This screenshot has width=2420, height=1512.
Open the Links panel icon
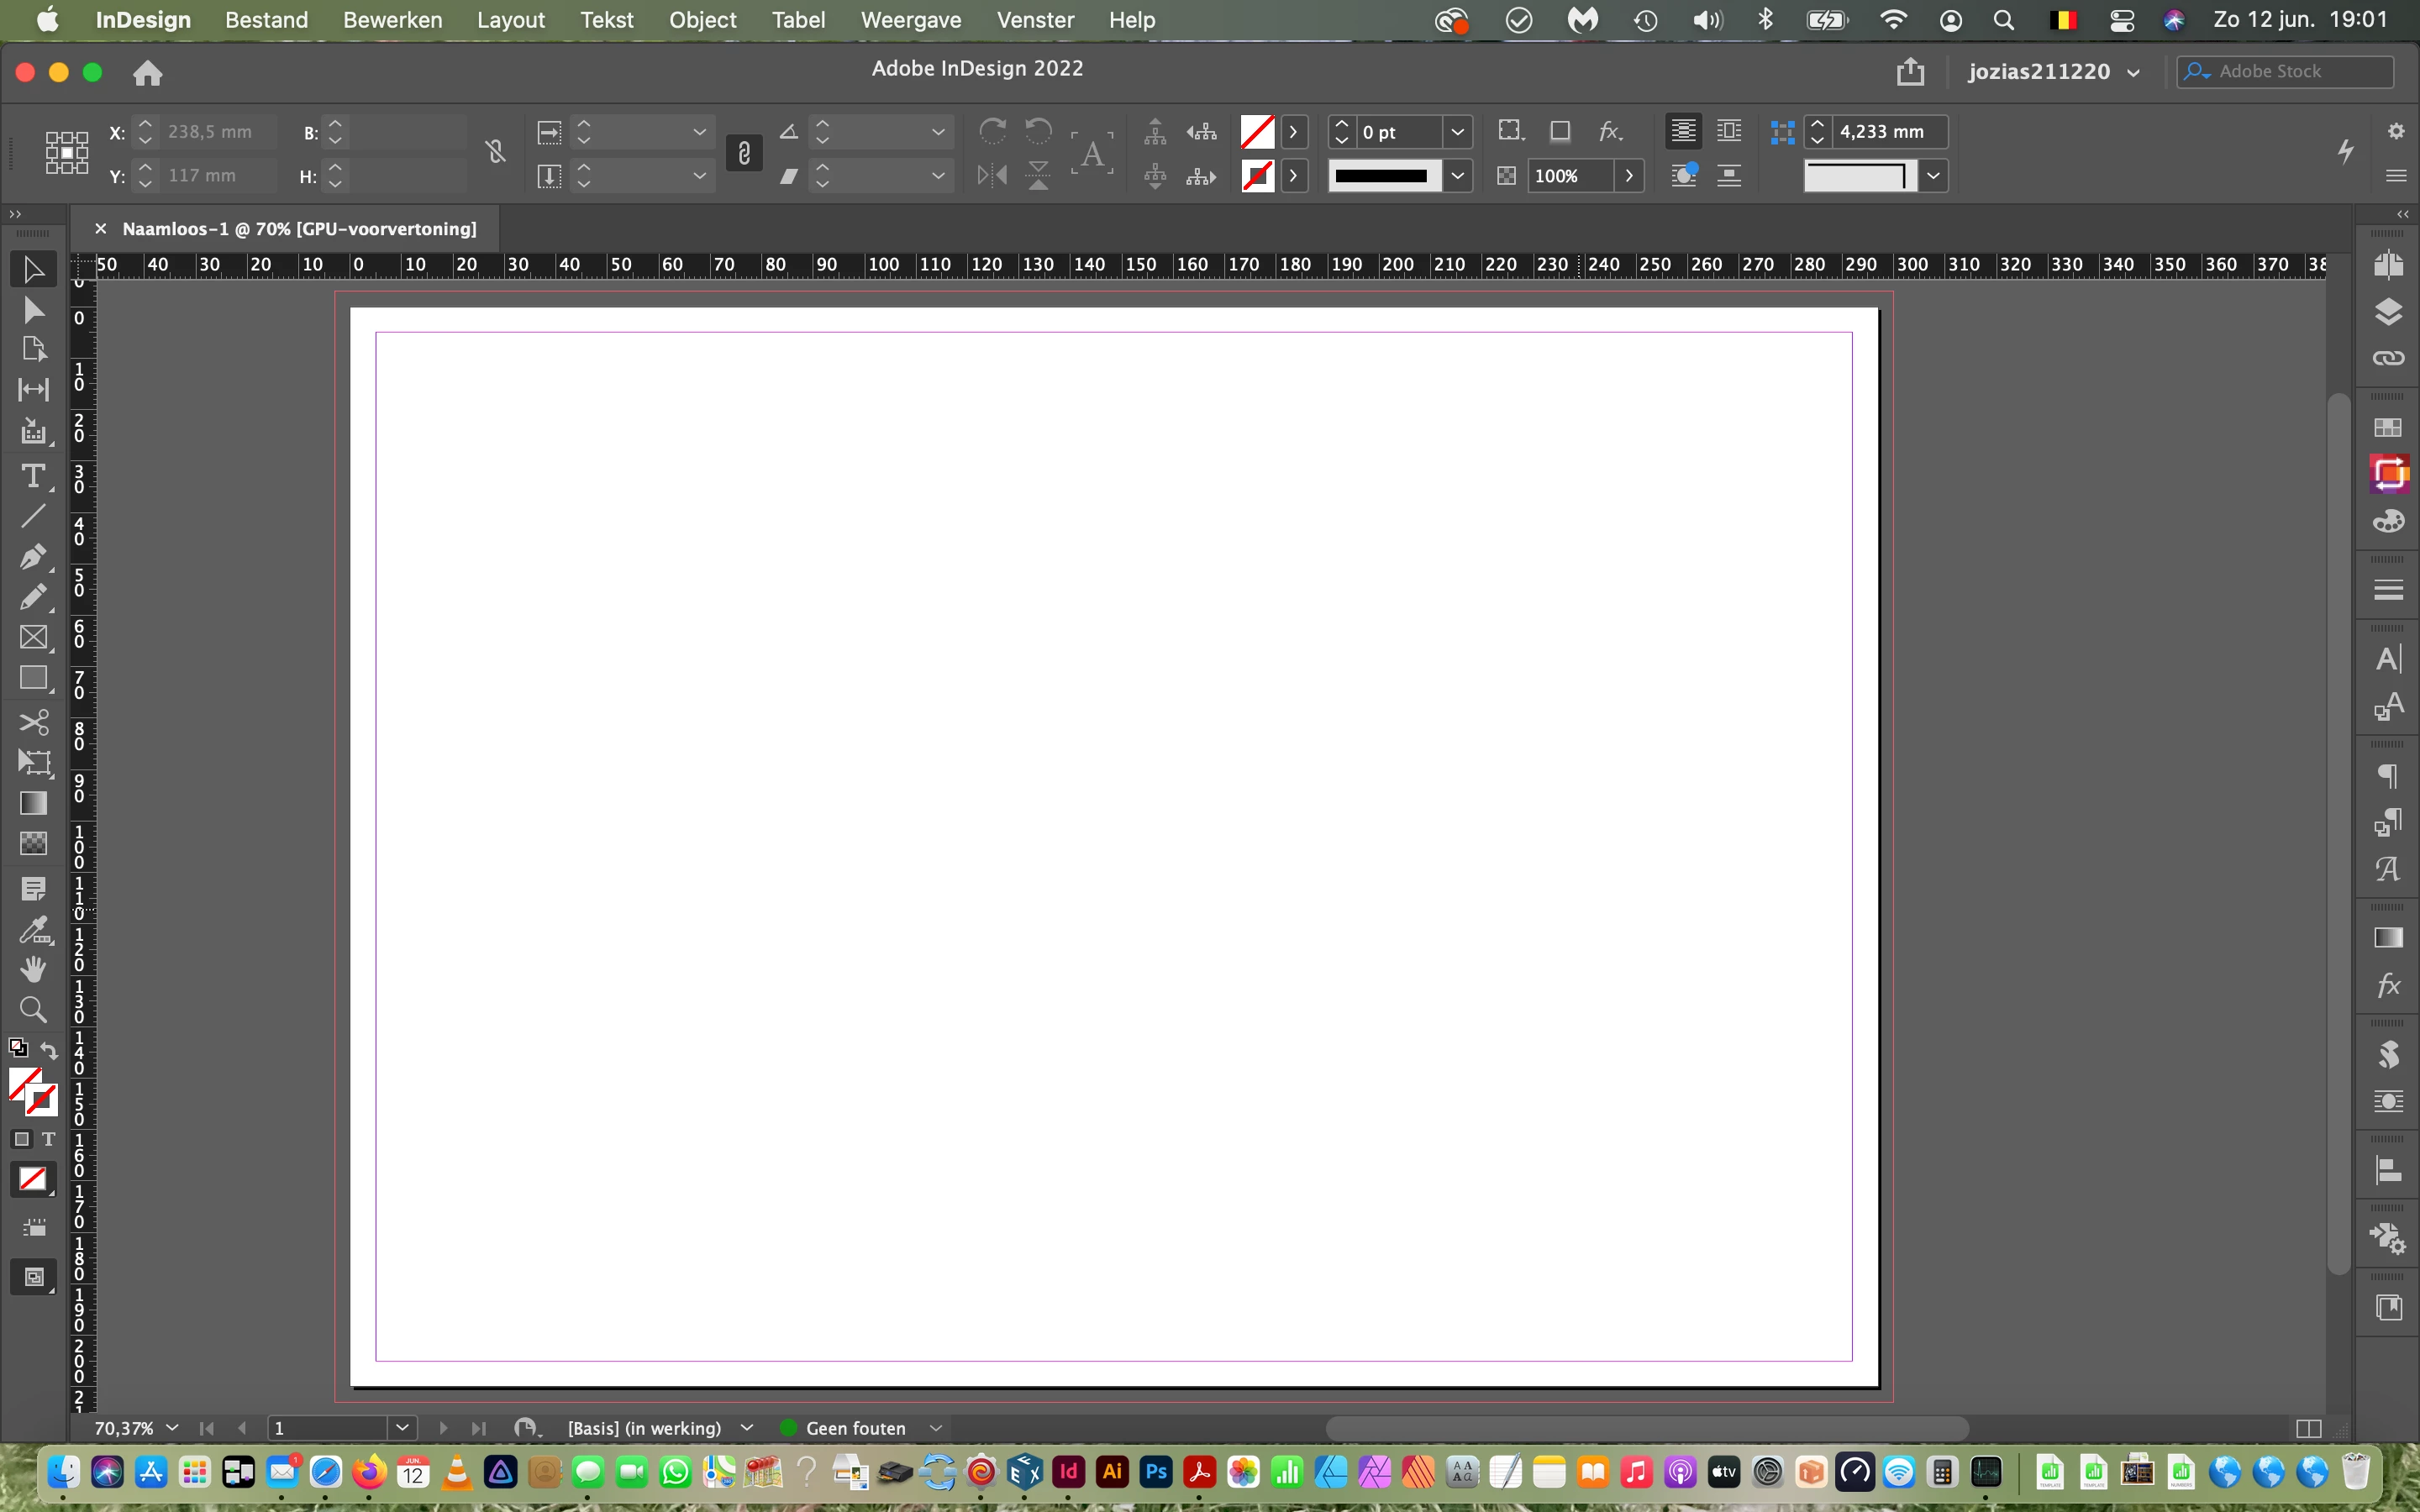2388,358
